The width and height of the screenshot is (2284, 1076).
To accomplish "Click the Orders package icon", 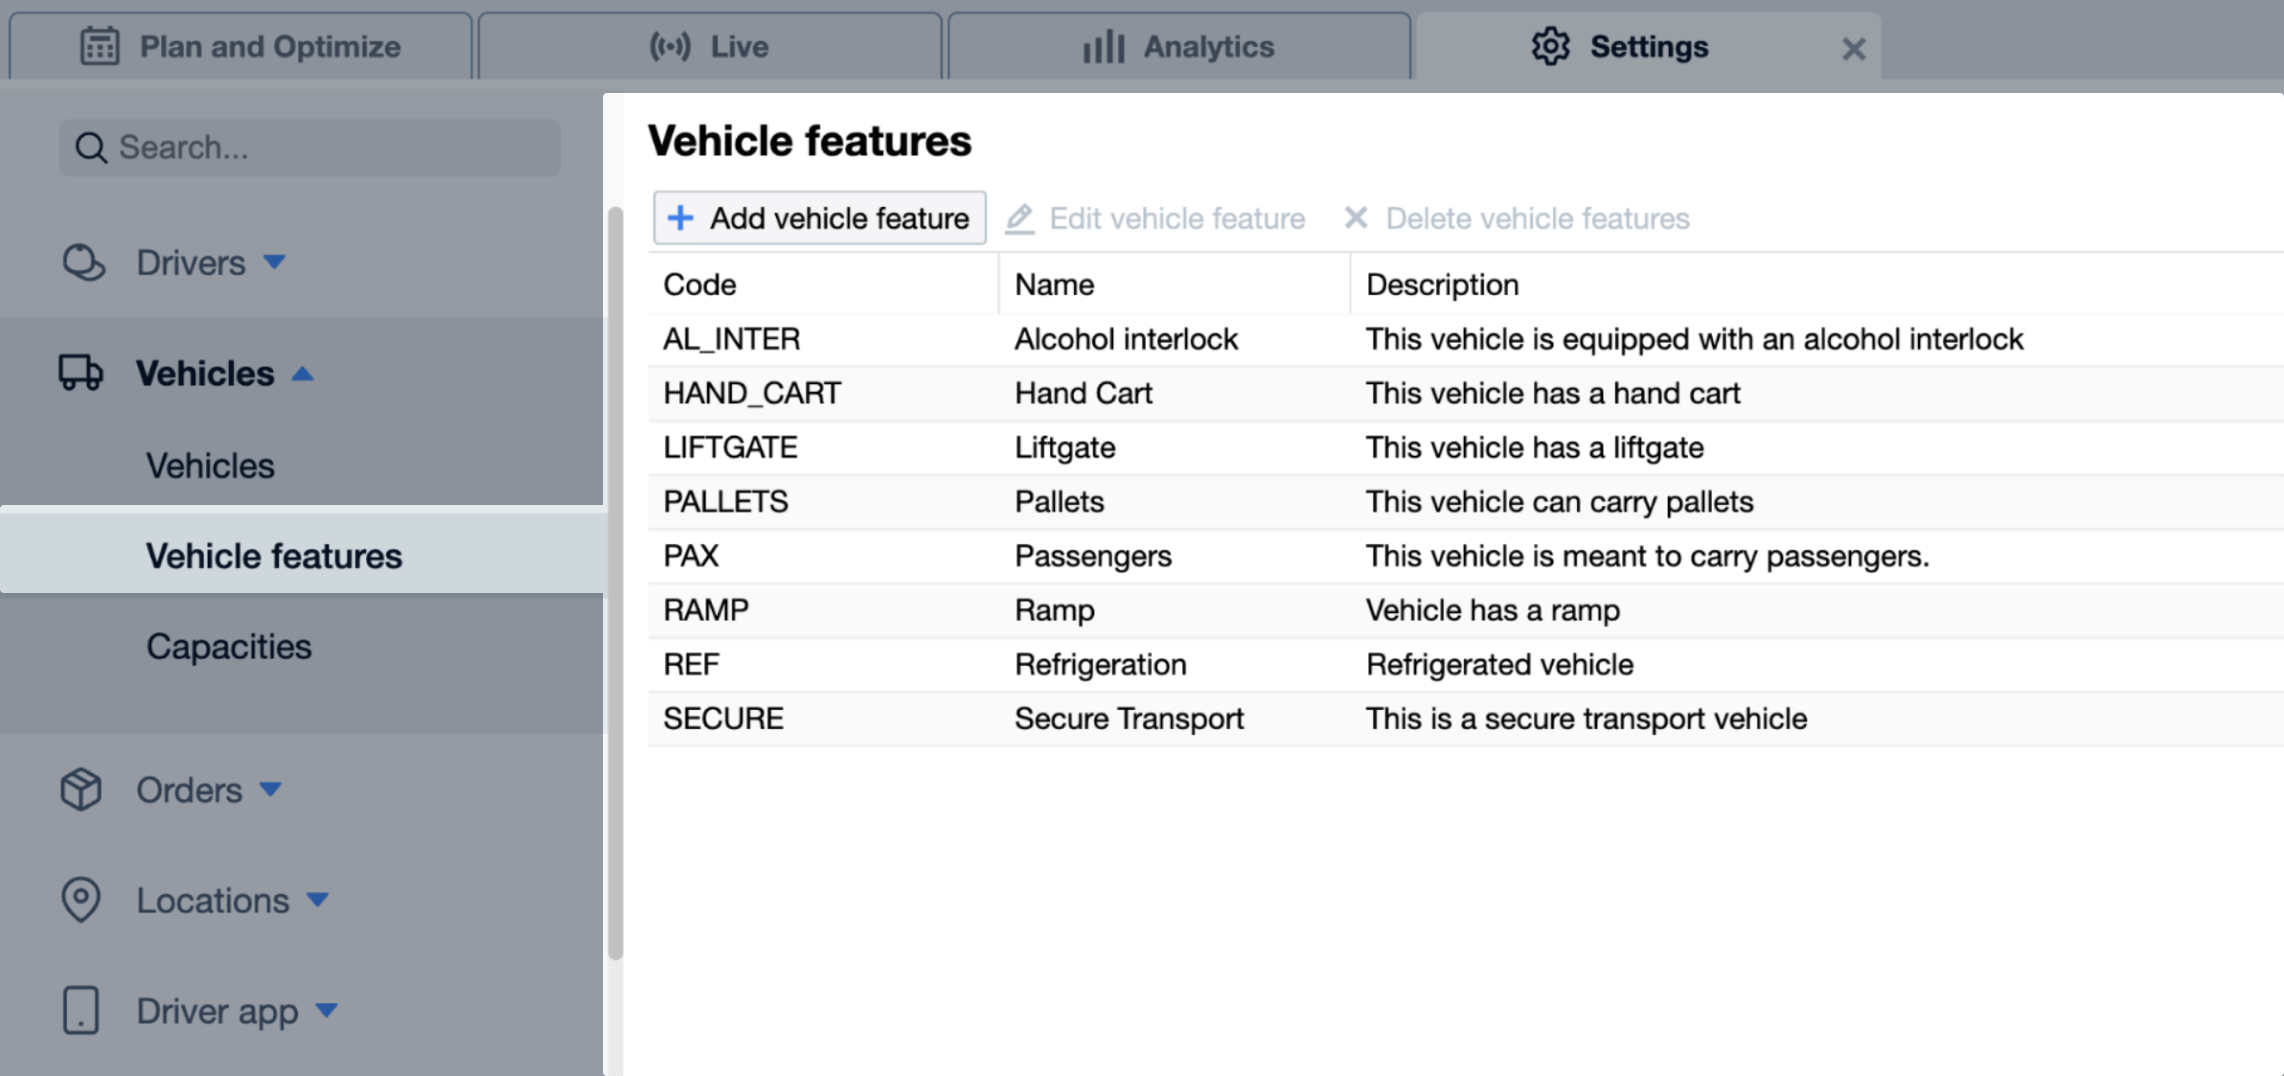I will pos(80,789).
